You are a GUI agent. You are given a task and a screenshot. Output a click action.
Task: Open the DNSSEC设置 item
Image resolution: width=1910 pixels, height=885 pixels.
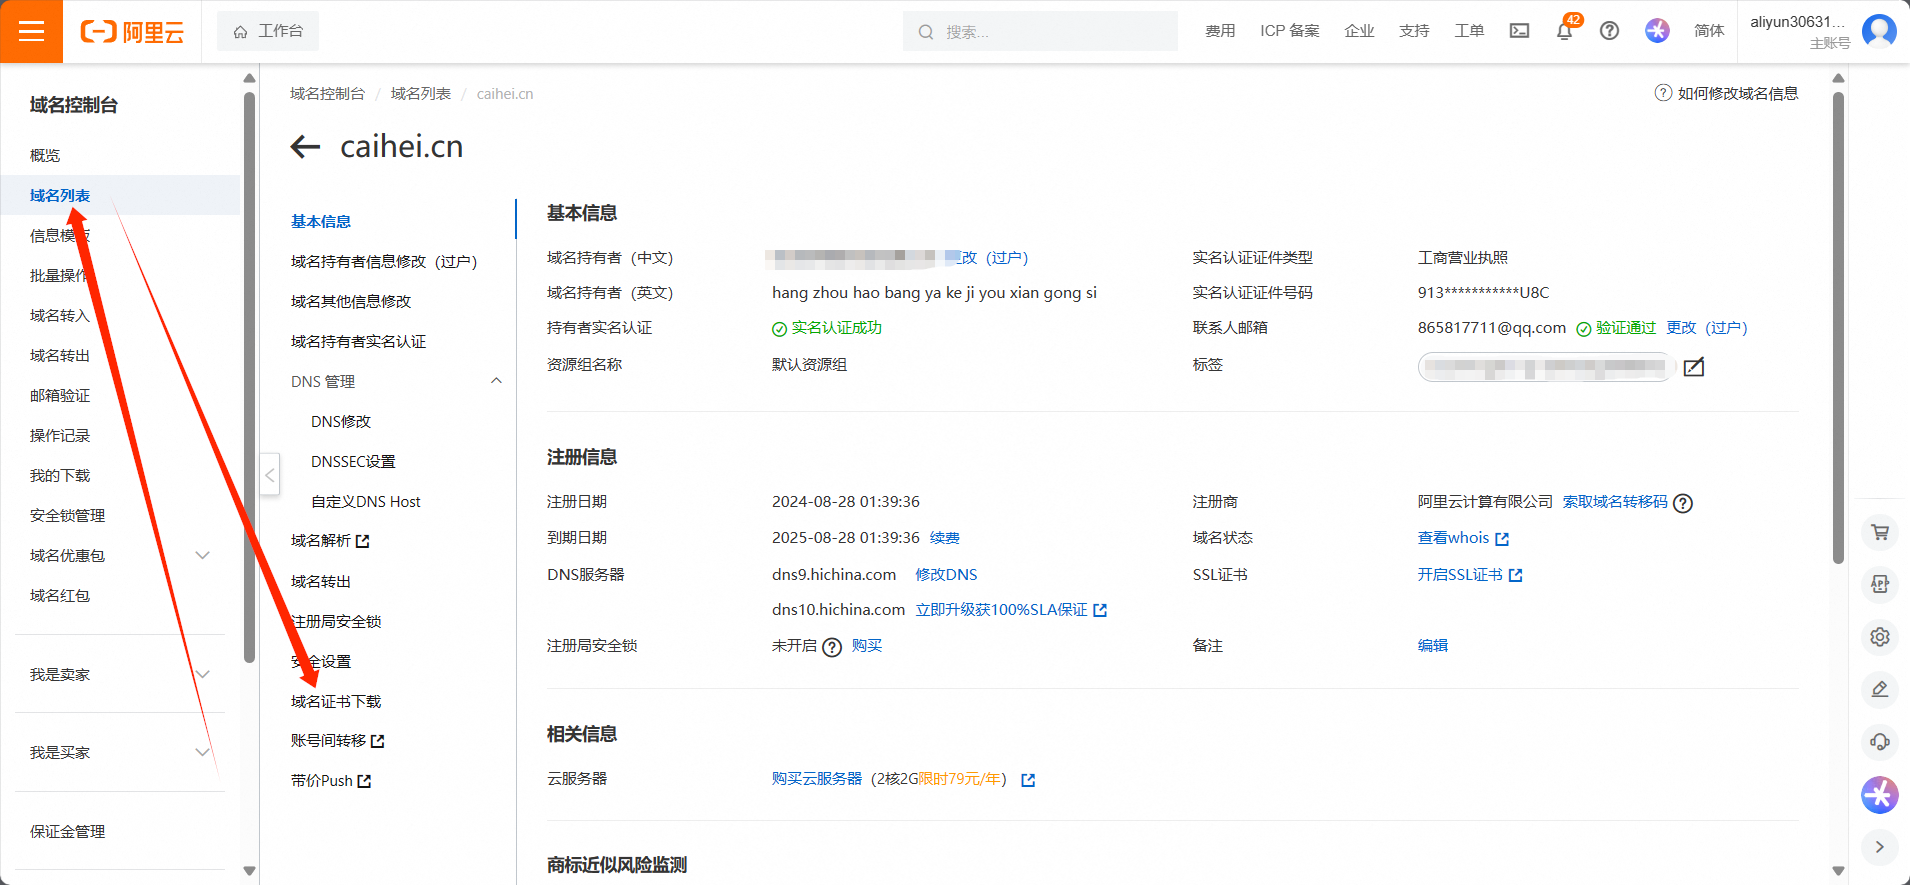353,461
